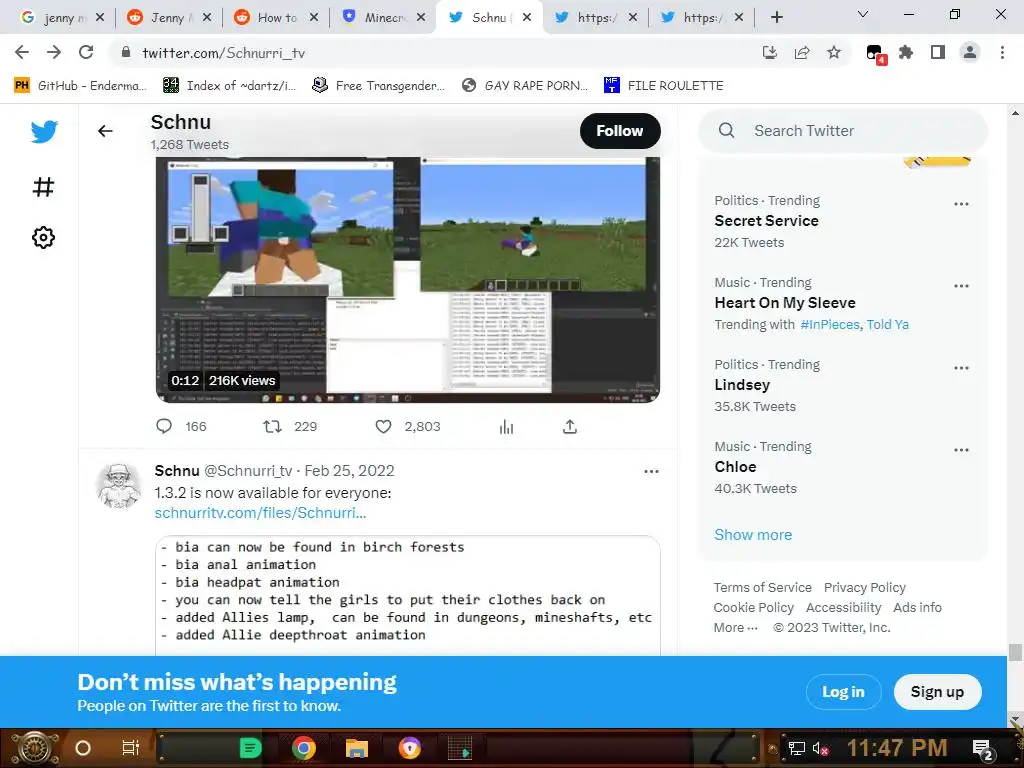The width and height of the screenshot is (1024, 768).
Task: View tweet analytics bar chart icon
Action: (506, 427)
